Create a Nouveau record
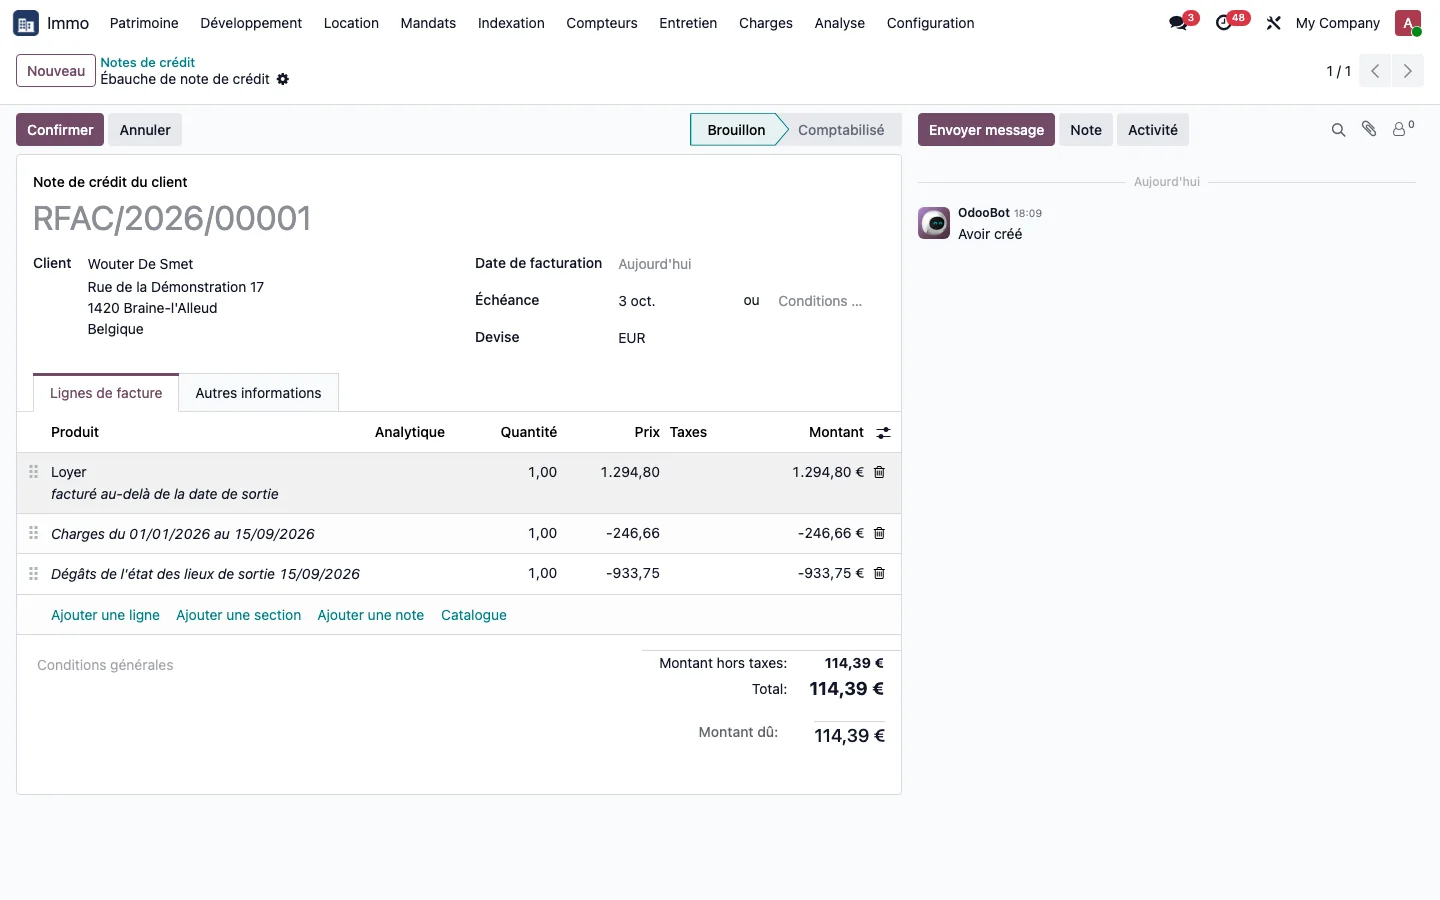 (56, 71)
